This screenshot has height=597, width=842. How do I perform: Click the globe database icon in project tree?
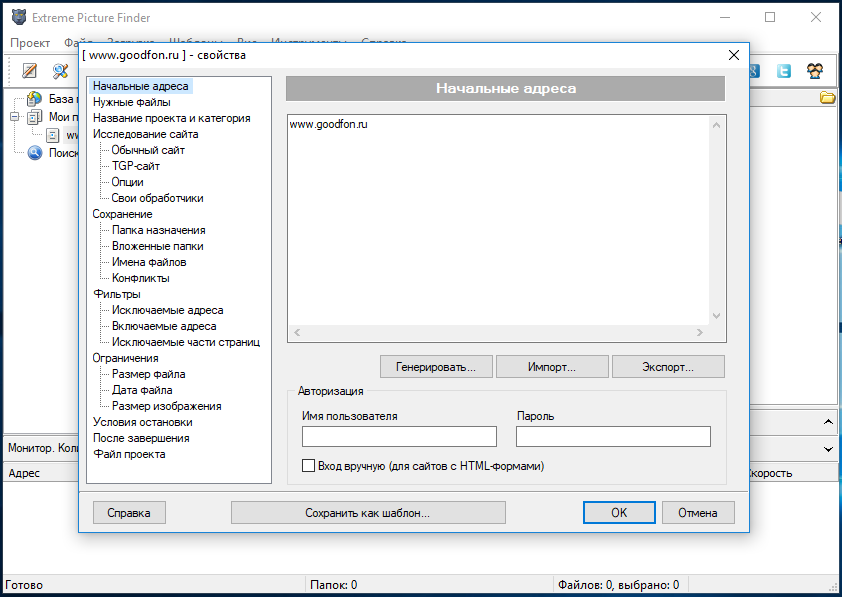point(34,99)
